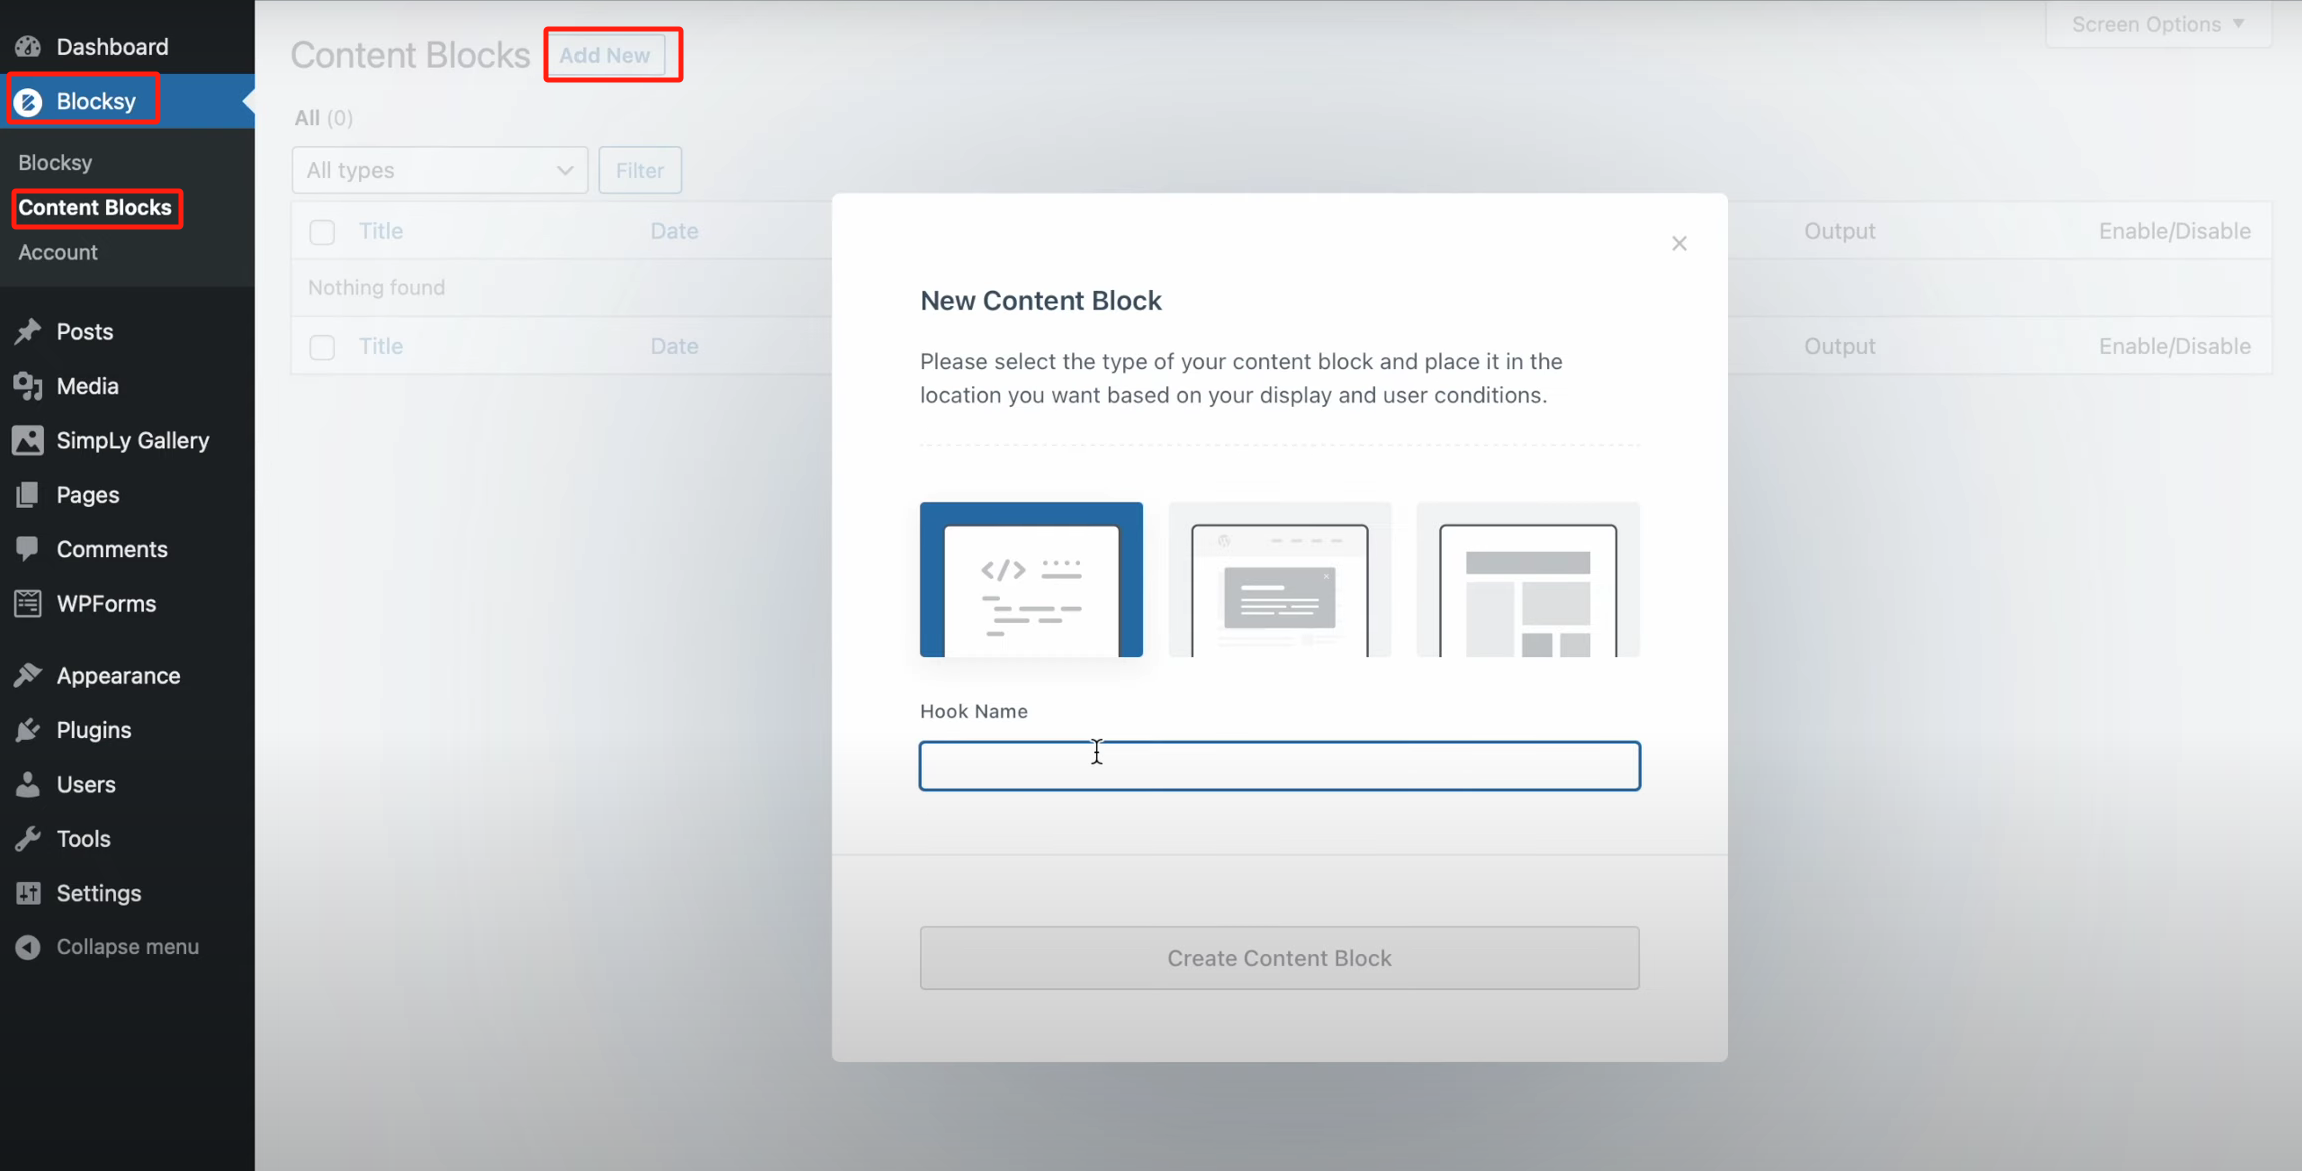
Task: Click the Plugins plug icon
Action: [28, 730]
